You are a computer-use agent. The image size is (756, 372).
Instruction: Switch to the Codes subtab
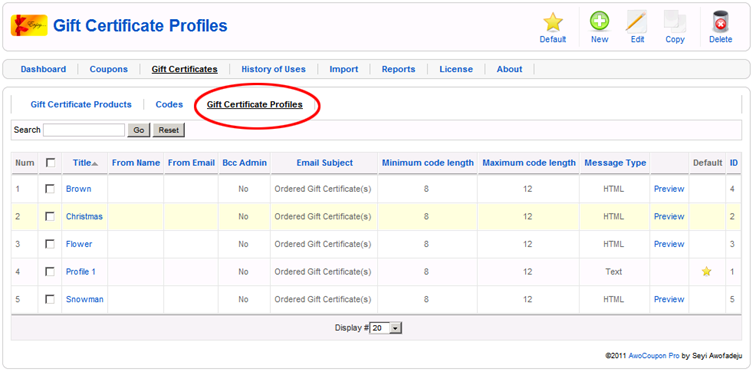click(x=169, y=104)
